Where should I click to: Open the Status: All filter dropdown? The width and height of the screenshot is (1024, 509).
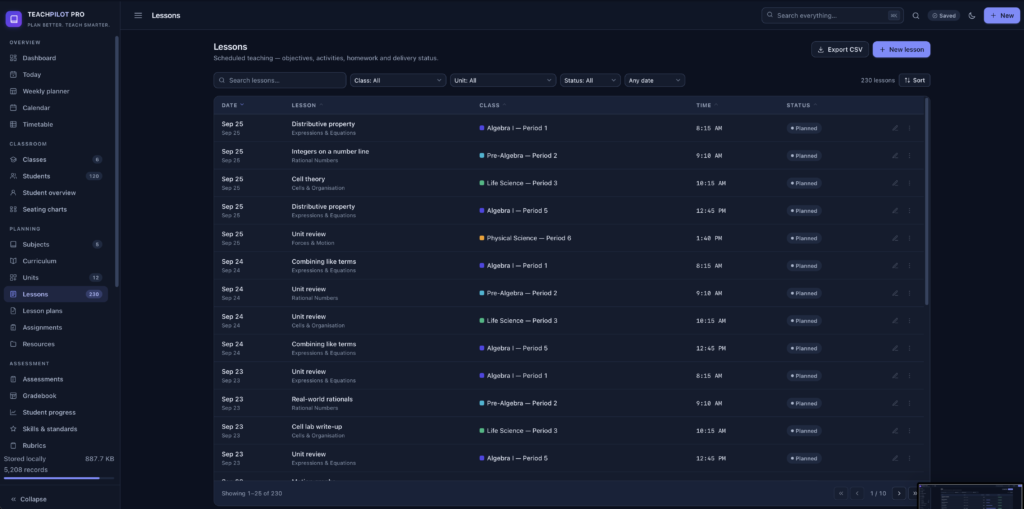[590, 80]
